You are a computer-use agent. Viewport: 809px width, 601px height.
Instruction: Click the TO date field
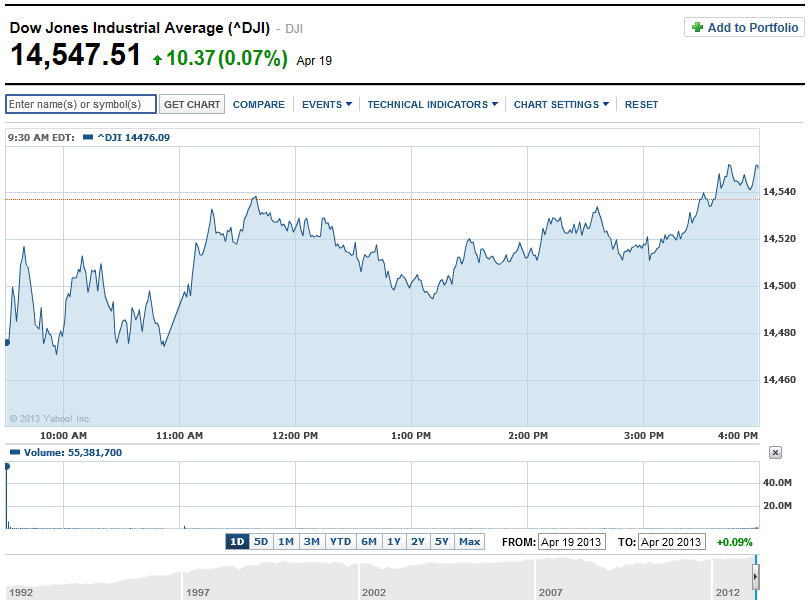pos(672,542)
